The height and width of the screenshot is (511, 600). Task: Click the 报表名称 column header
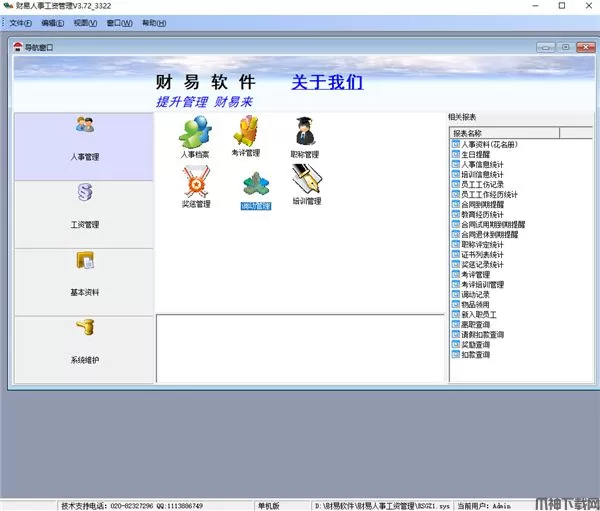(x=504, y=133)
